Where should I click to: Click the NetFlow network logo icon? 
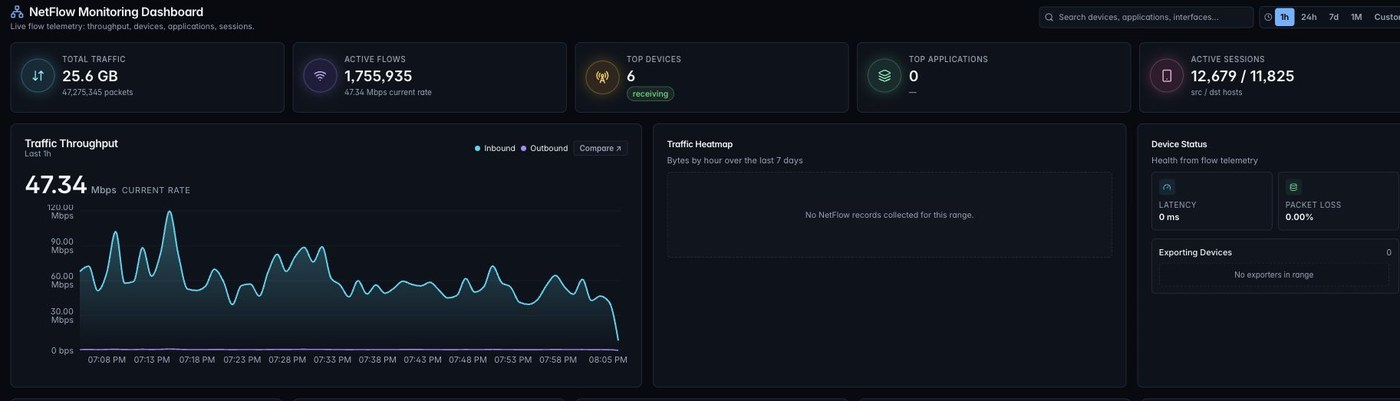click(x=17, y=12)
